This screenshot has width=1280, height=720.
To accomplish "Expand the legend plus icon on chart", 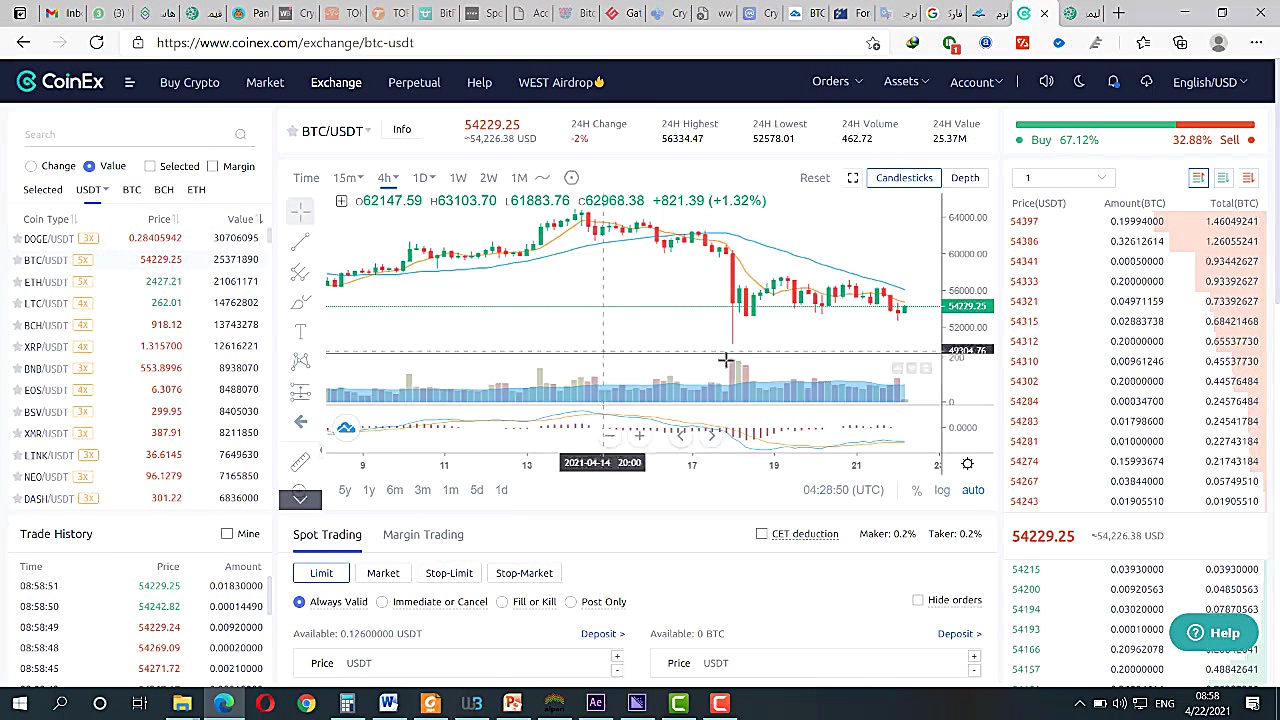I will coord(341,201).
